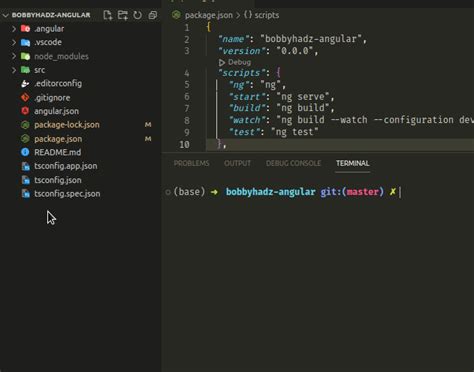474x372 pixels.
Task: Refresh the explorer file tree
Action: 137,15
